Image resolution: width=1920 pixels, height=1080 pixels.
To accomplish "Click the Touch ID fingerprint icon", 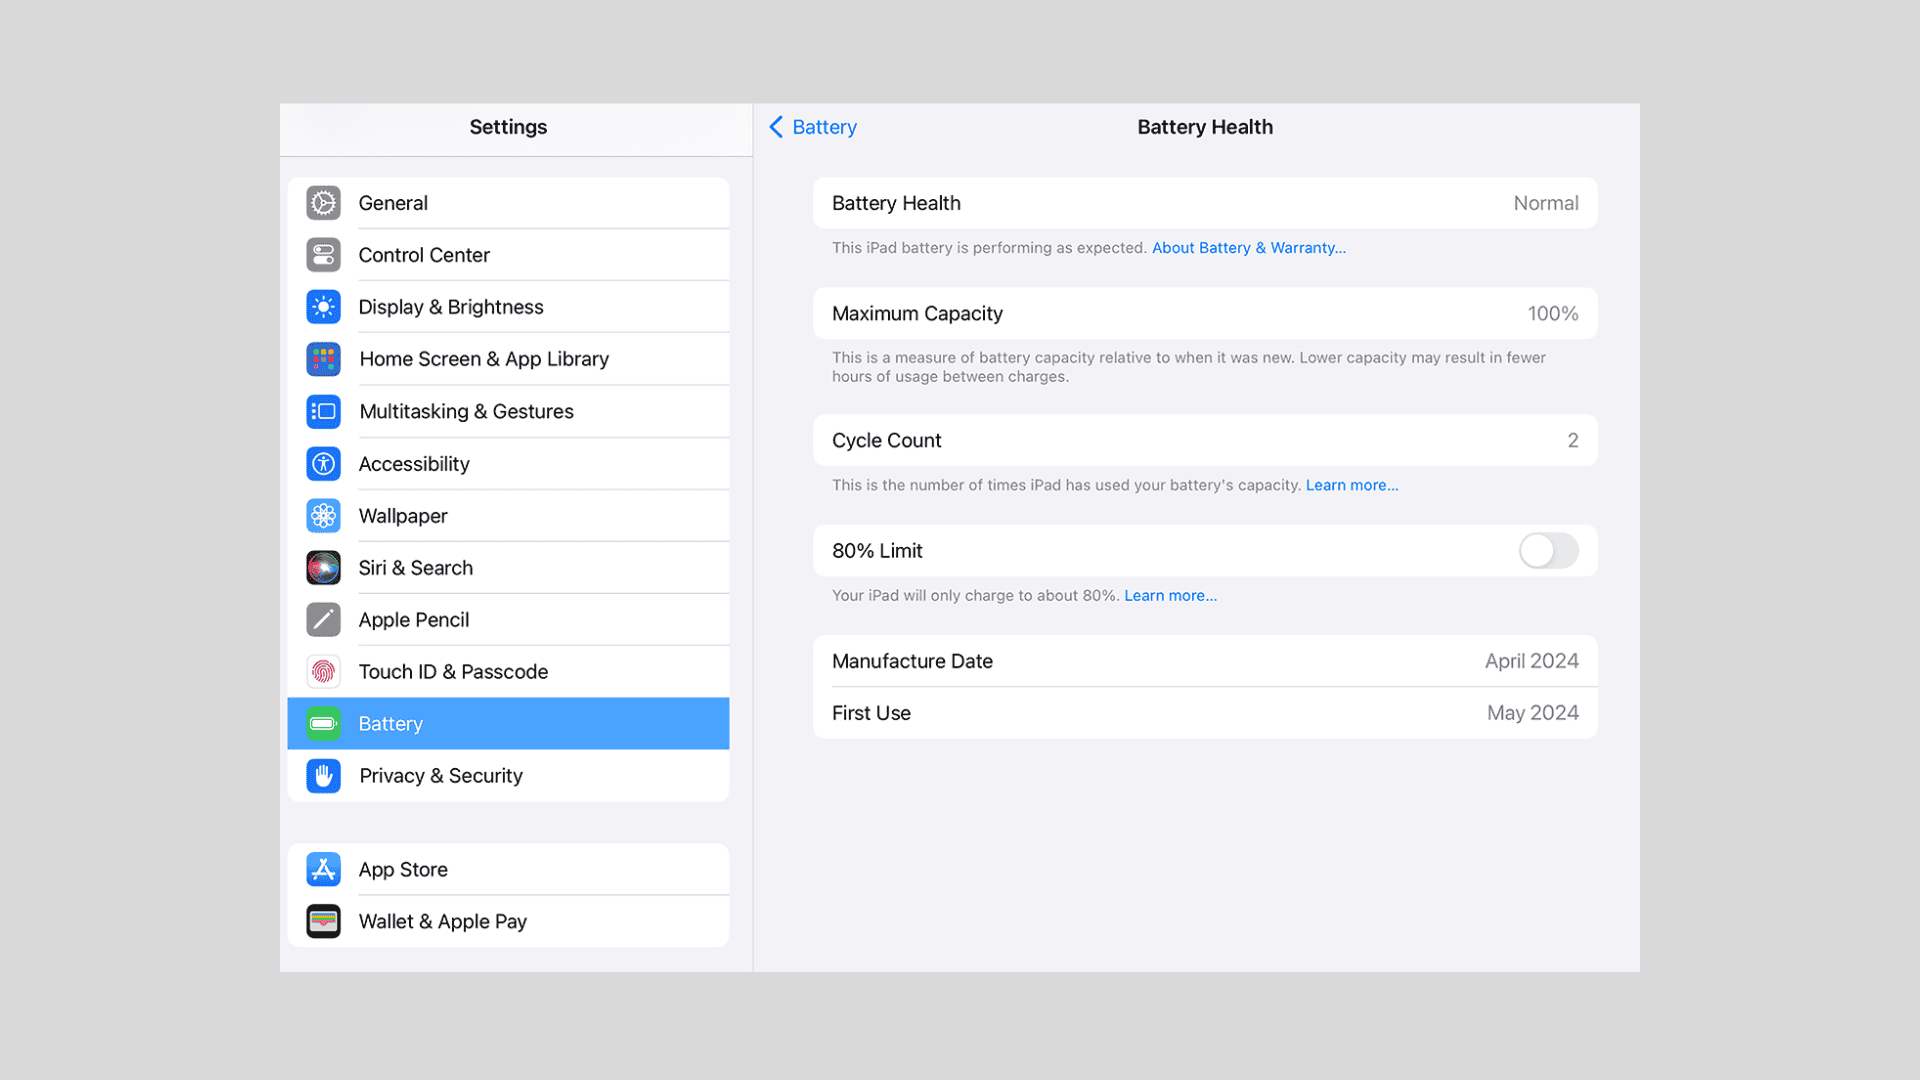I will [323, 672].
